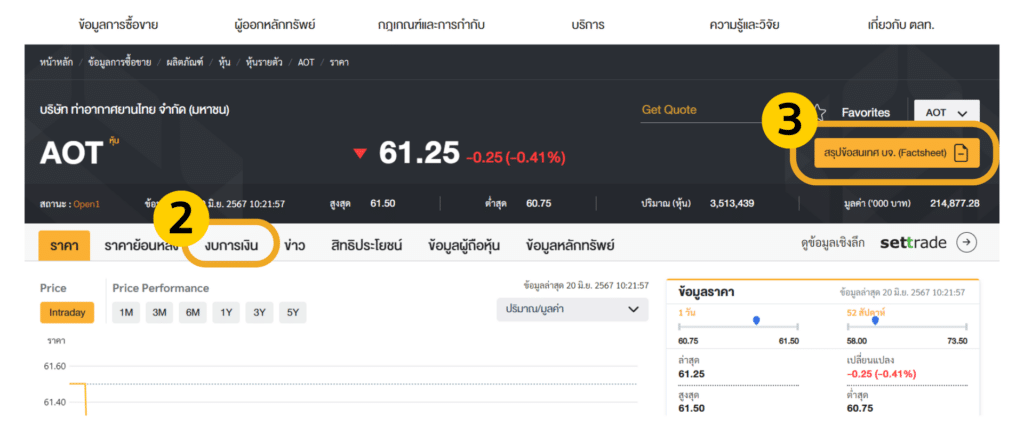Open the ข้อมูลผู้ถือหุ้น tab

tap(464, 246)
